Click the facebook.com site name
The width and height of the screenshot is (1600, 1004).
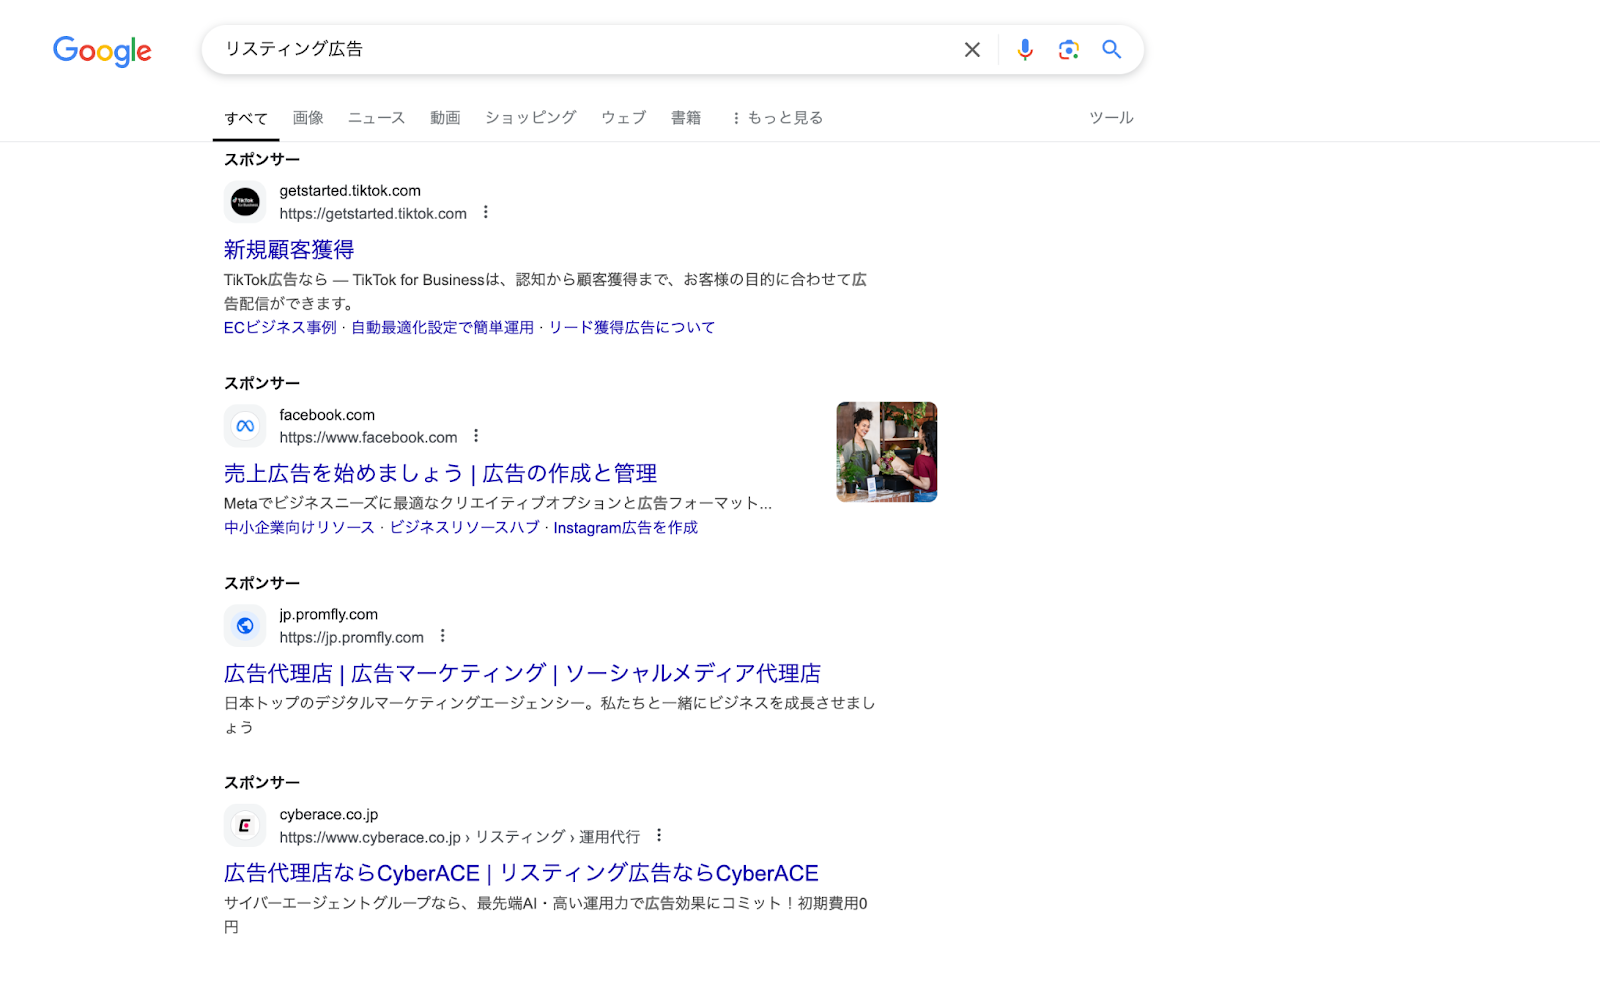327,415
